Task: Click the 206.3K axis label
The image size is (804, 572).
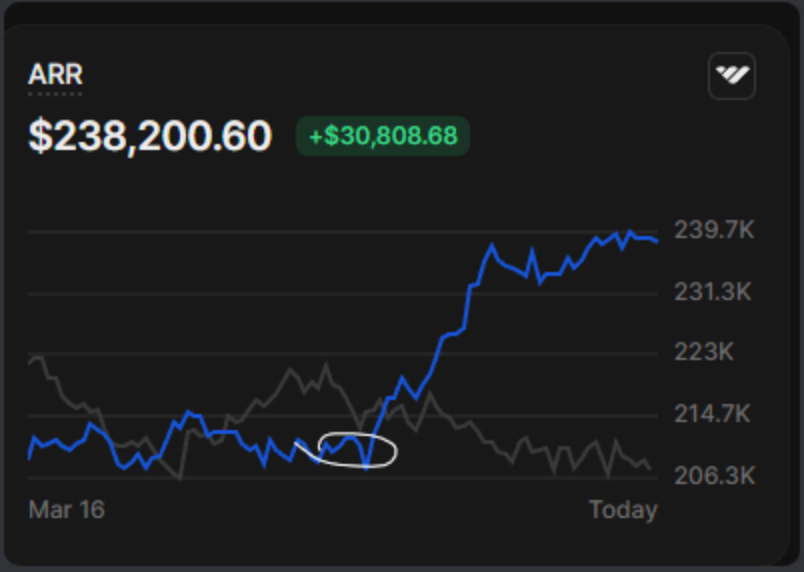Action: pyautogui.click(x=715, y=476)
